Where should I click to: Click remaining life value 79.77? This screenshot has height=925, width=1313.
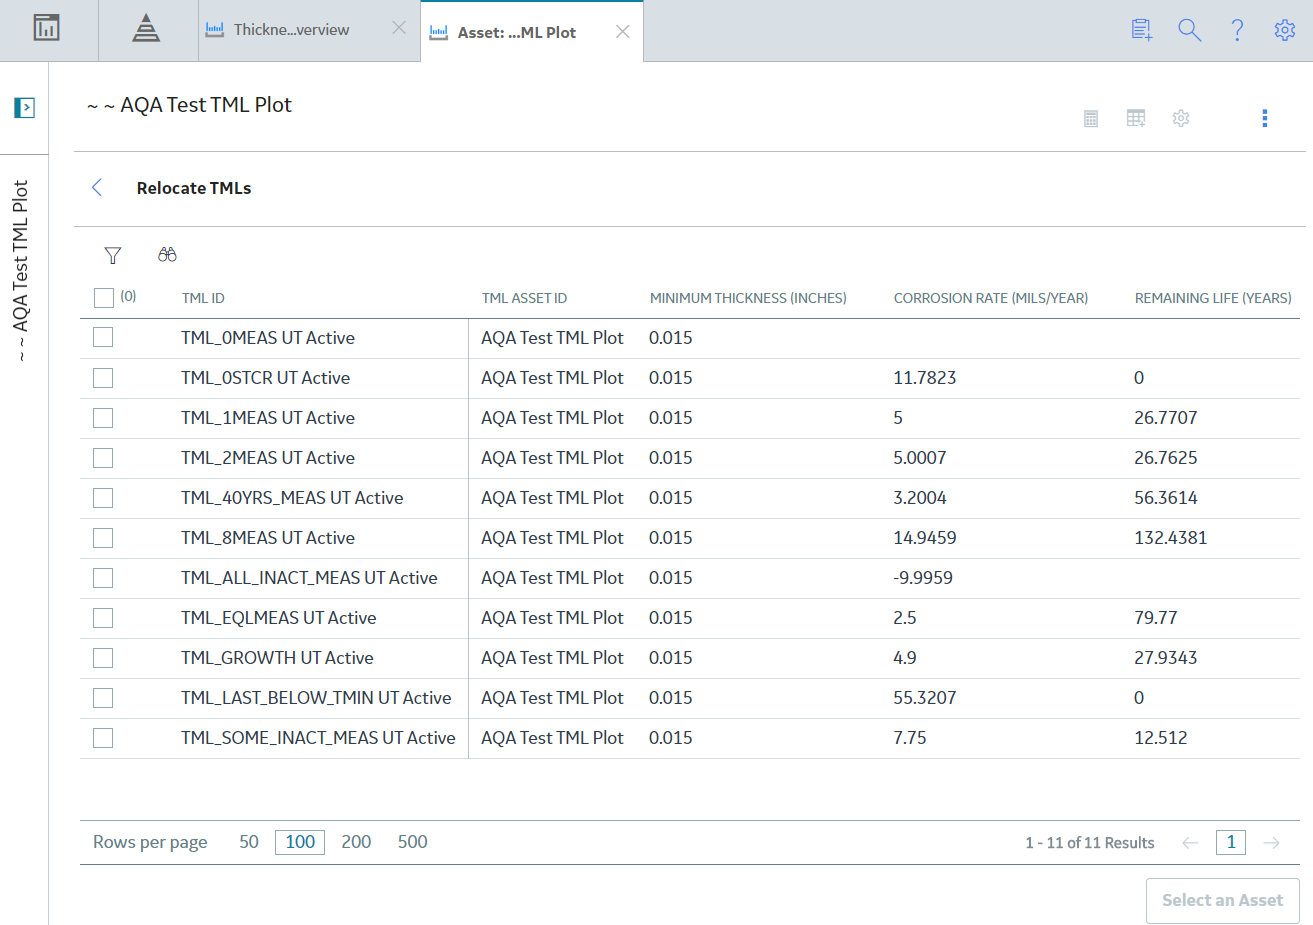click(1156, 618)
